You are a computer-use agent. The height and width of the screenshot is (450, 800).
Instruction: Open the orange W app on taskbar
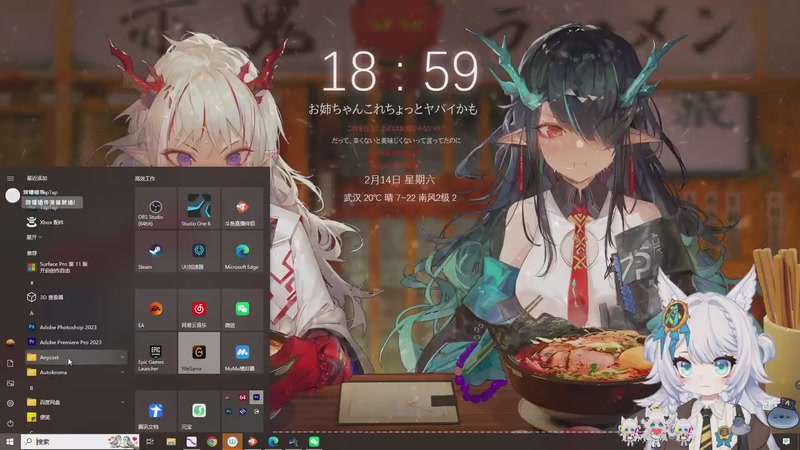(232, 441)
